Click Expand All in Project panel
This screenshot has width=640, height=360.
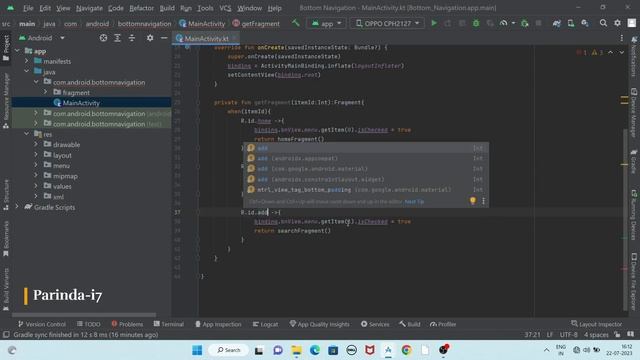(x=118, y=38)
